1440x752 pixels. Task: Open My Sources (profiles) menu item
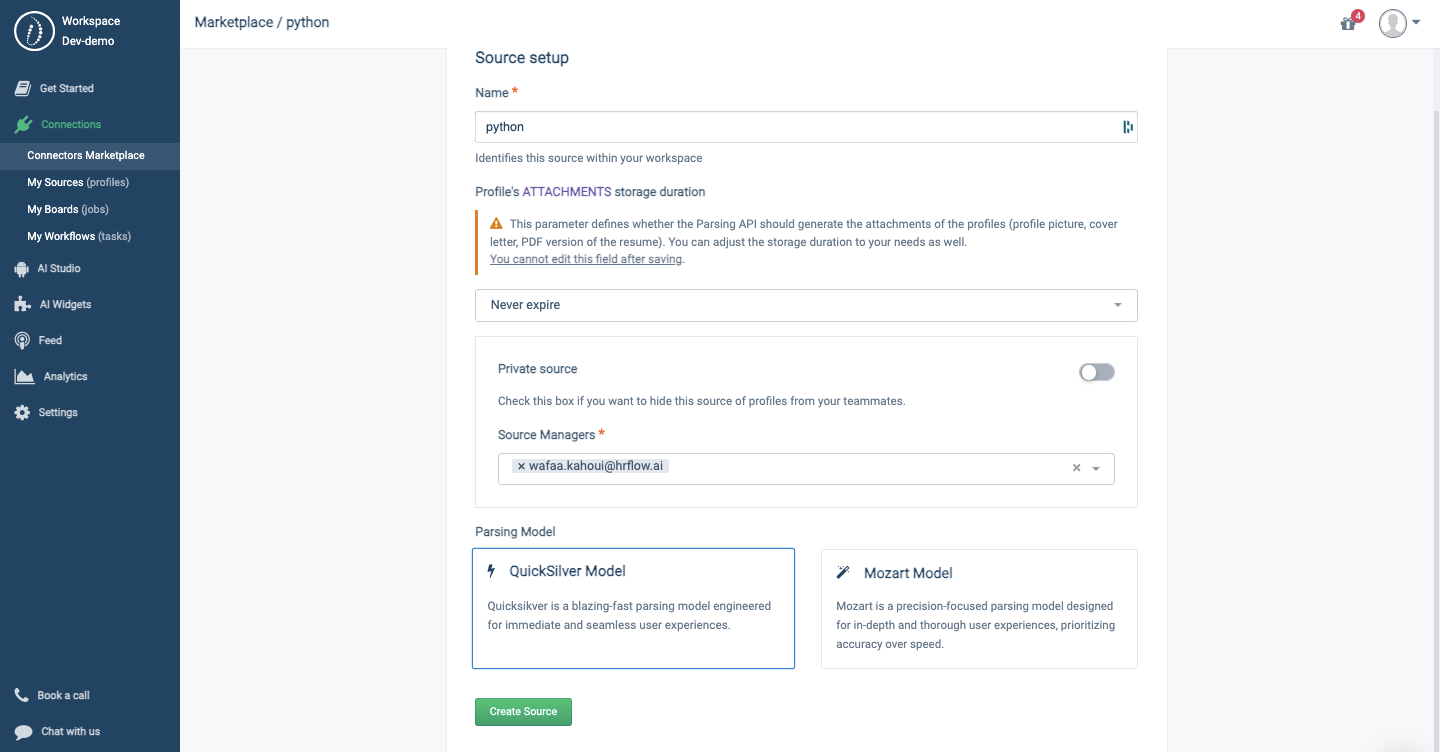pyautogui.click(x=78, y=183)
